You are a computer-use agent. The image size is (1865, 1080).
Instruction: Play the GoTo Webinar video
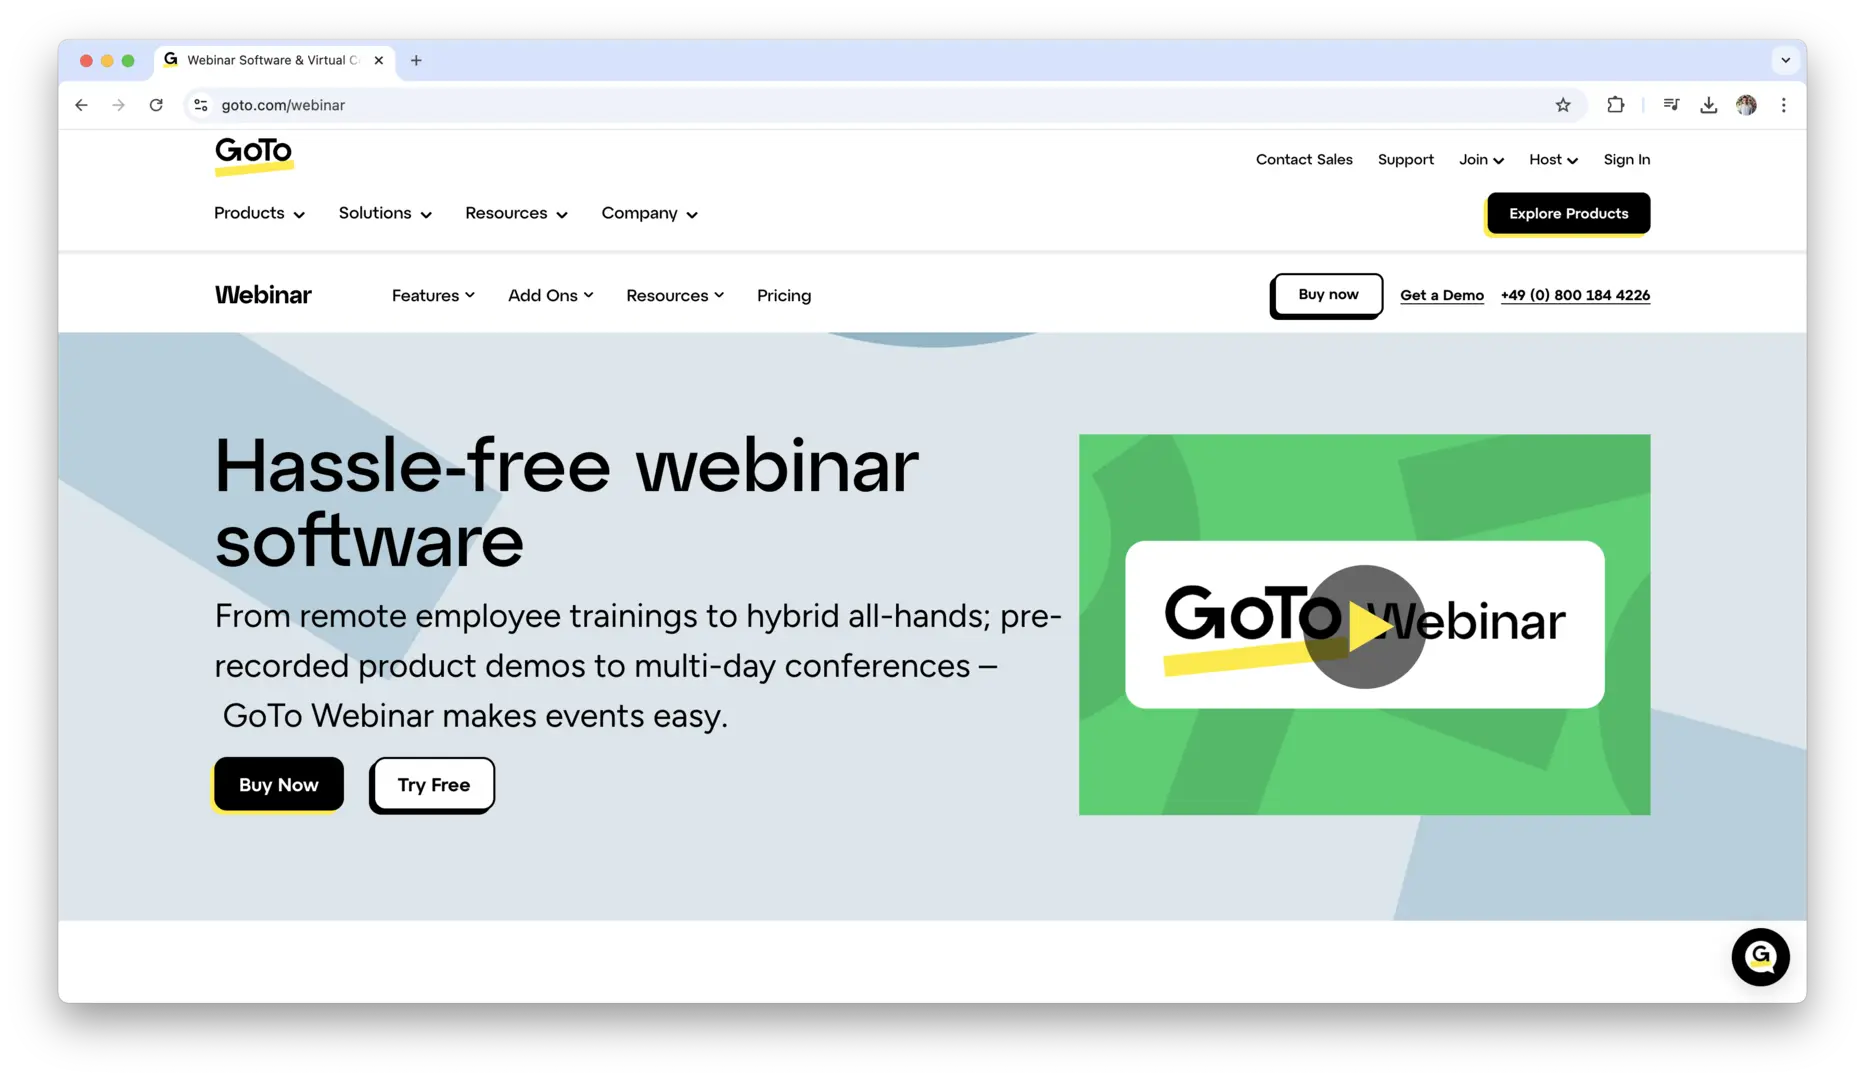click(x=1364, y=627)
